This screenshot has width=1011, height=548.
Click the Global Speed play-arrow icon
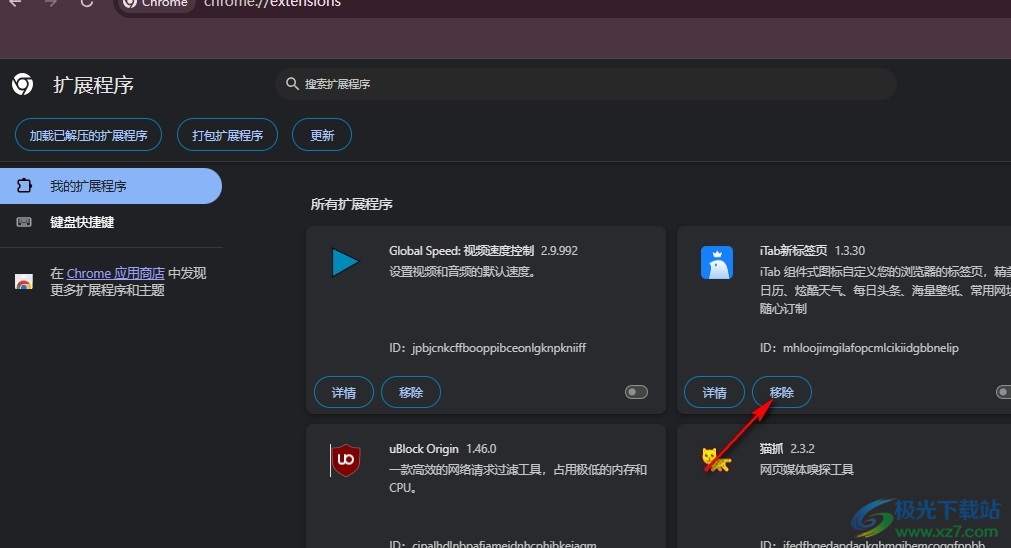tap(345, 262)
